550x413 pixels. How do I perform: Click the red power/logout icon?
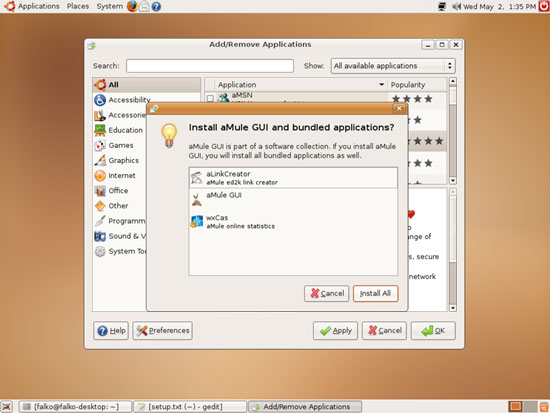(x=544, y=6)
